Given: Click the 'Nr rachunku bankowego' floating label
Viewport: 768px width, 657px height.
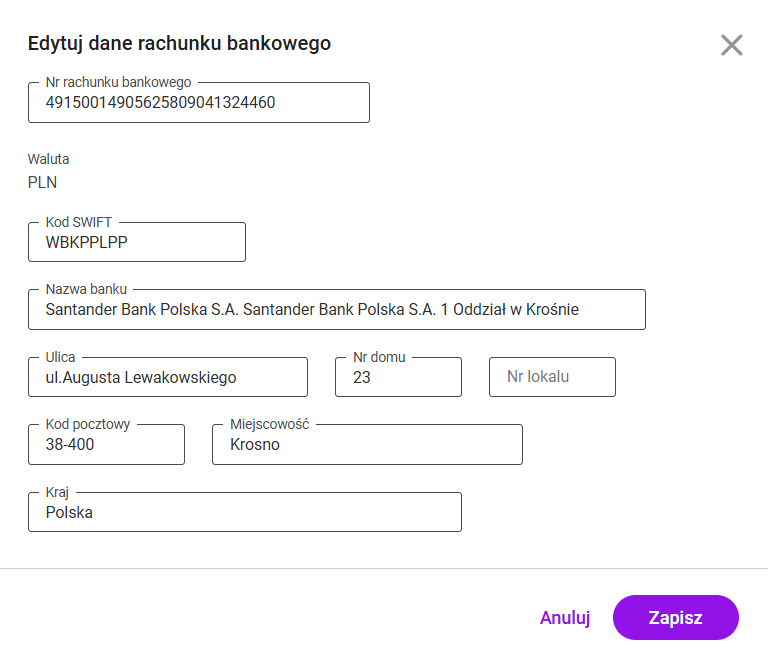Looking at the screenshot, I should coord(118,82).
